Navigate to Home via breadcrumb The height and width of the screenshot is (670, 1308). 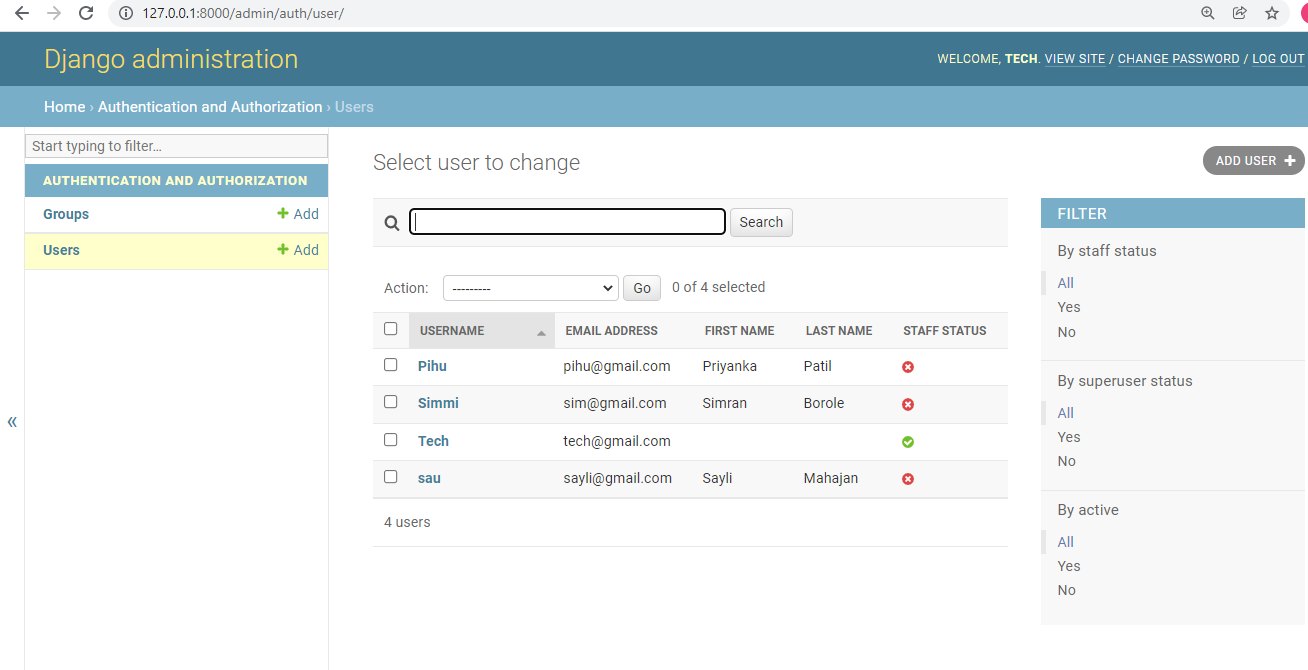tap(64, 106)
